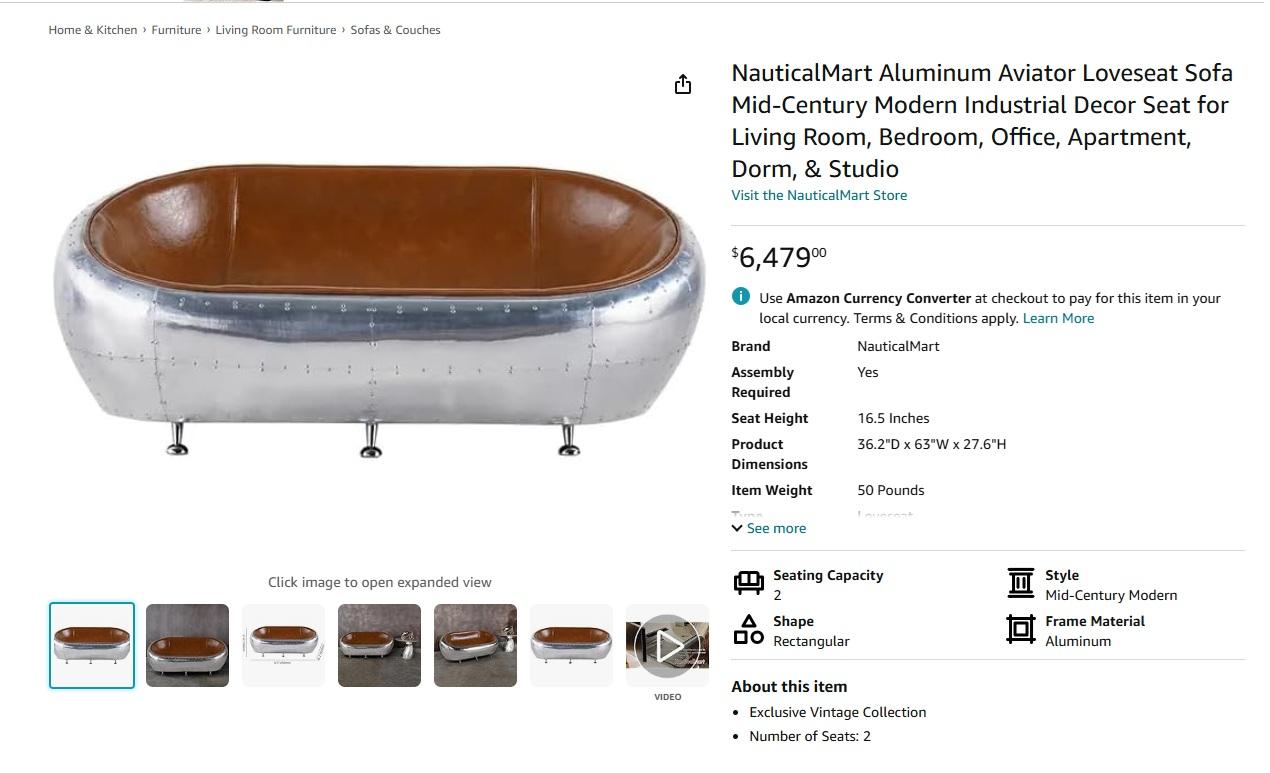Open the Sofas & Couches breadcrumb
This screenshot has width=1270, height=773.
[395, 30]
